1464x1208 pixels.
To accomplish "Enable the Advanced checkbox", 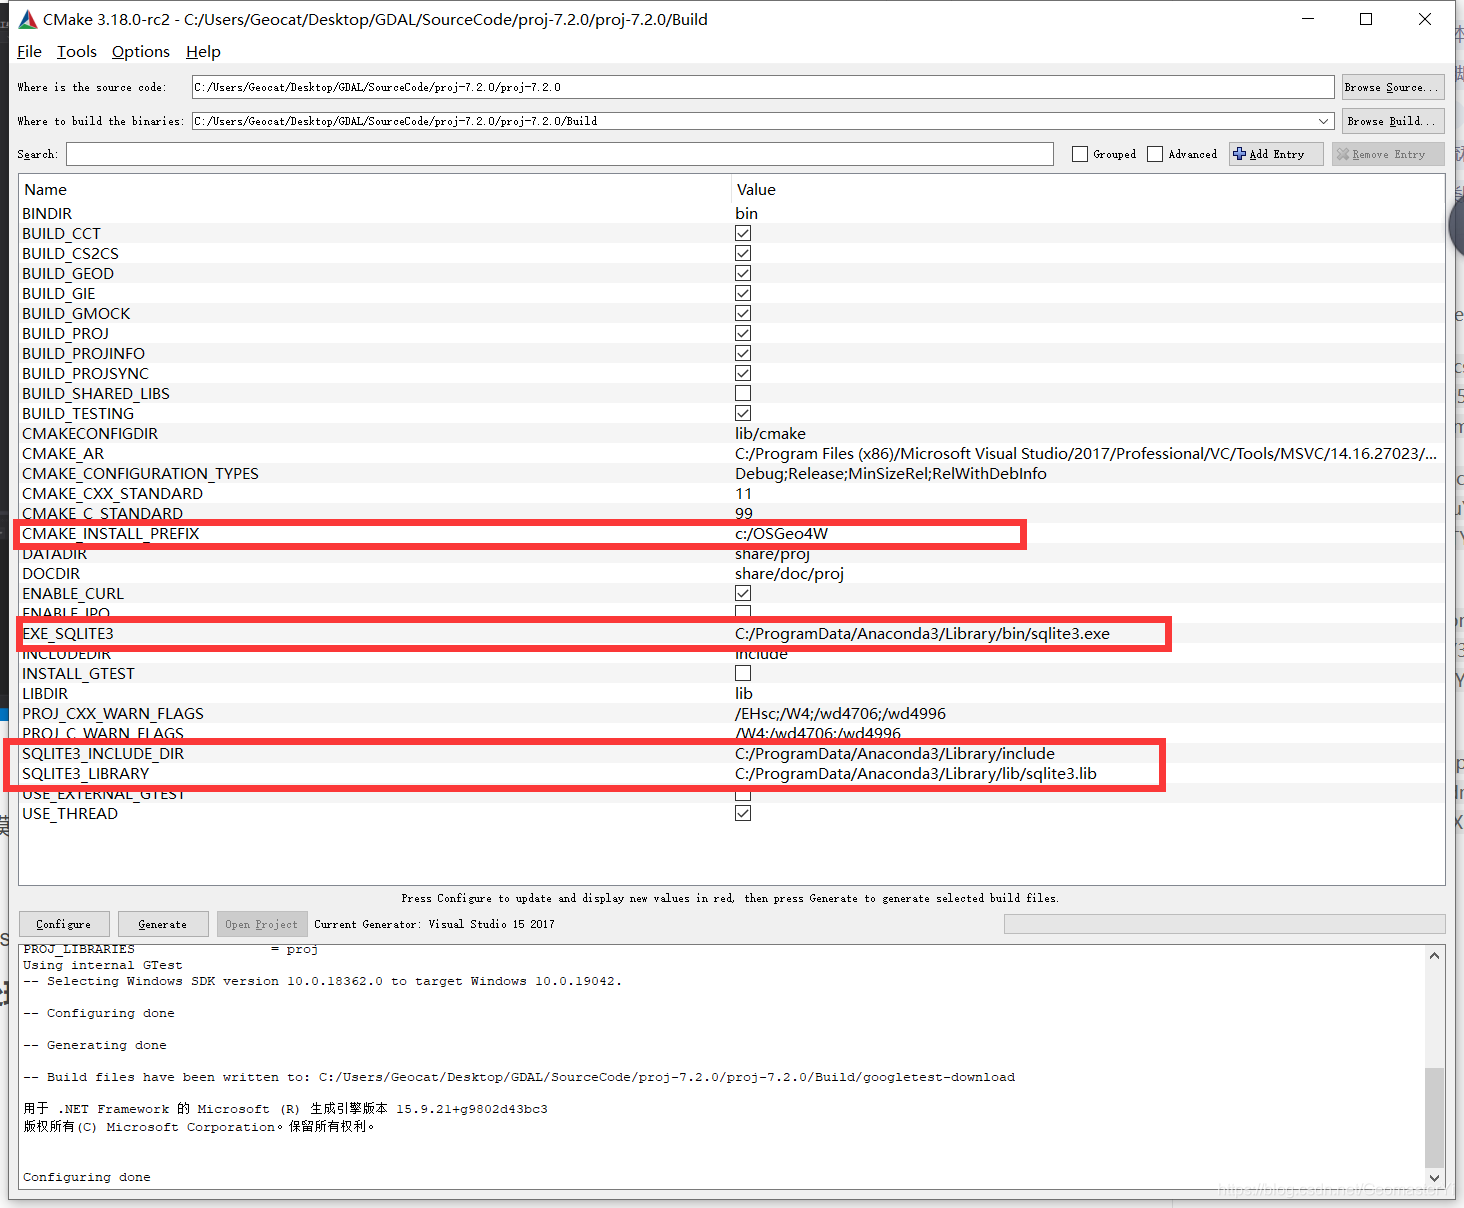I will coord(1155,154).
